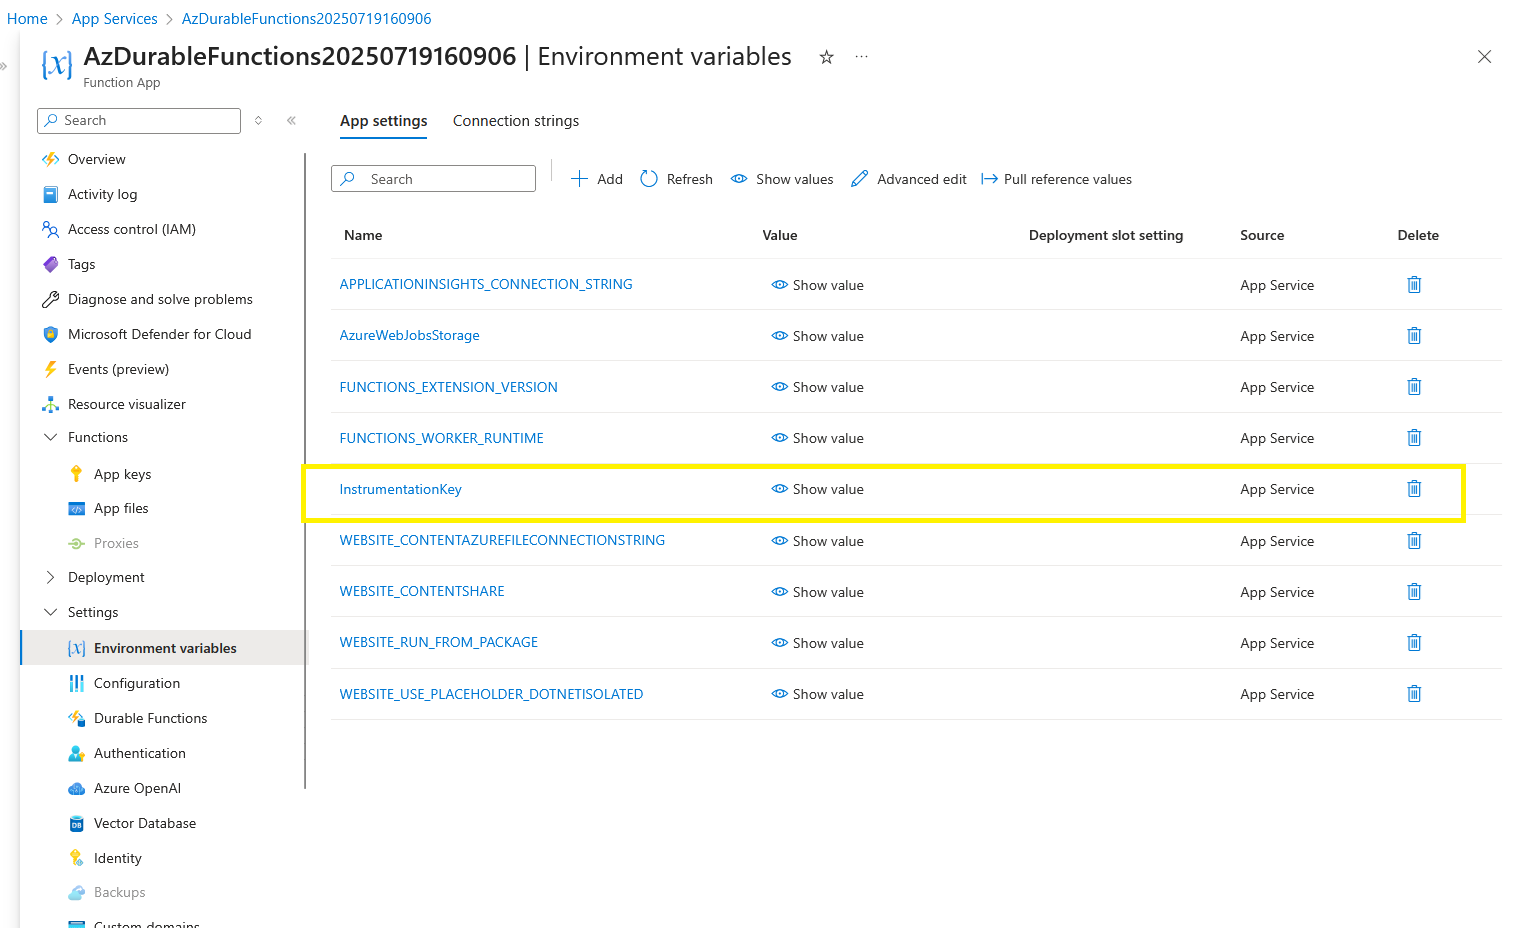
Task: Delete the WEBSITE_RUN_FROM_PACKAGE setting
Action: 1414,643
